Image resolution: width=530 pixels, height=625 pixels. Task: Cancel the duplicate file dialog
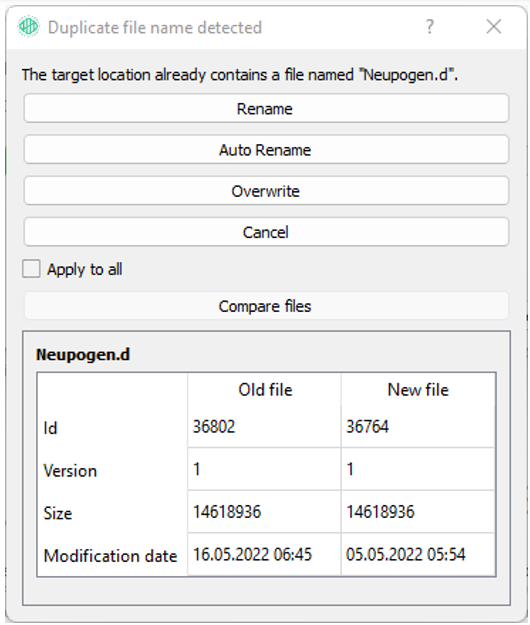(266, 232)
